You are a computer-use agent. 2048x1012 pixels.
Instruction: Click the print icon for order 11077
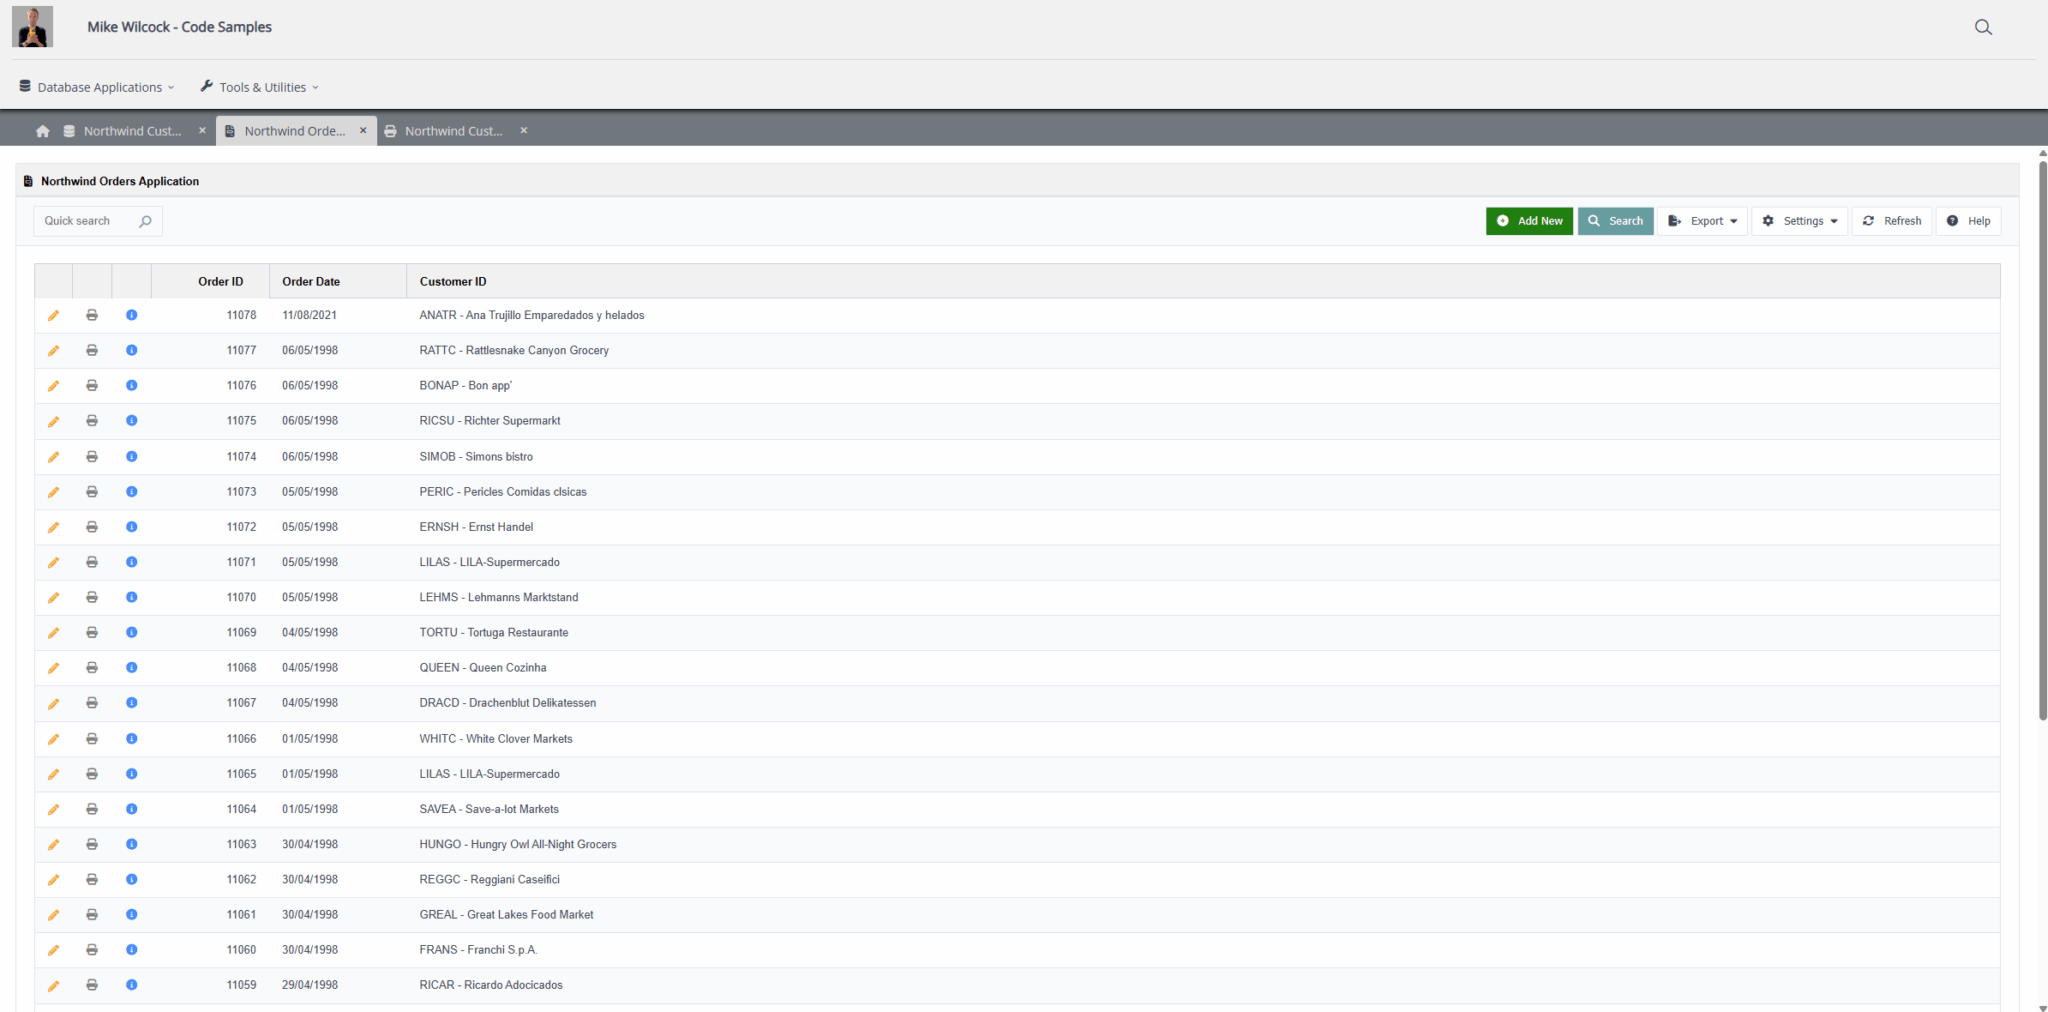coord(92,351)
